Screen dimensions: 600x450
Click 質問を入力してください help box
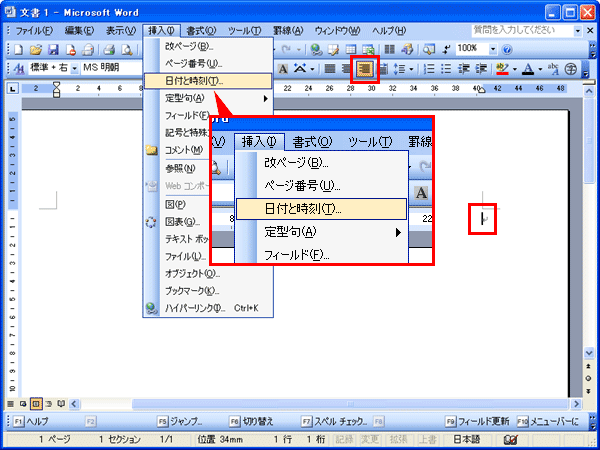point(522,31)
